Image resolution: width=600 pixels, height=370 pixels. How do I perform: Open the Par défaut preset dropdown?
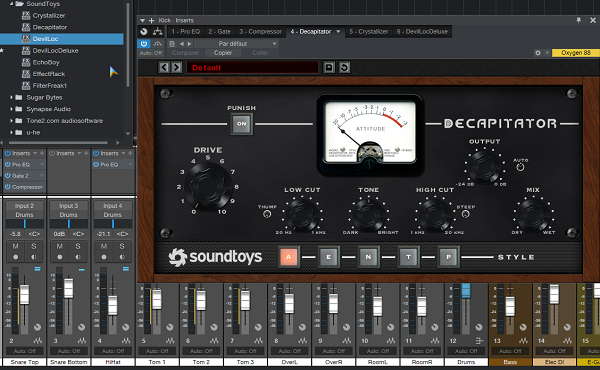(236, 44)
